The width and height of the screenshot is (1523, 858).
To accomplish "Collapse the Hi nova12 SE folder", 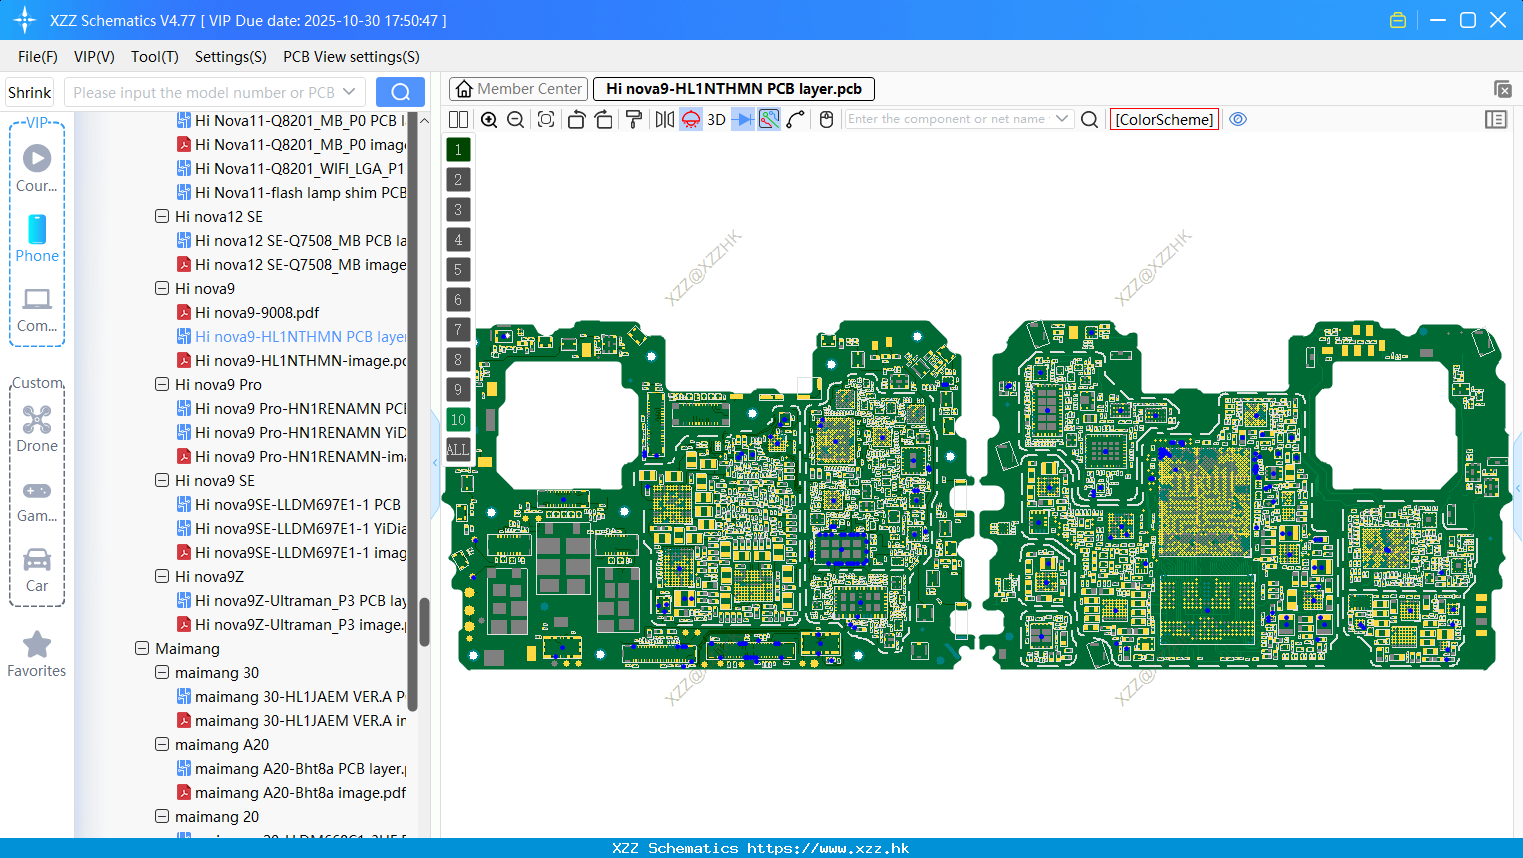I will 162,216.
